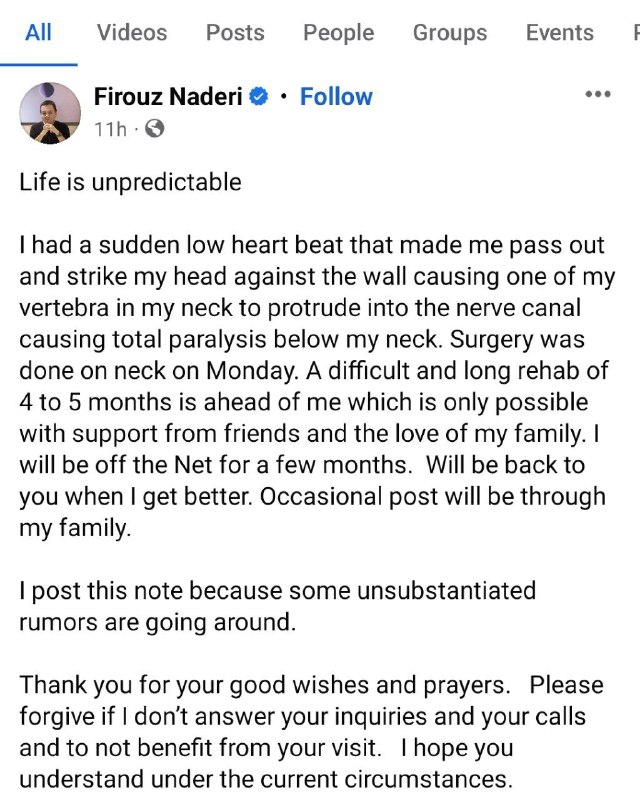Switch to the Groups tab
This screenshot has height=800, width=640.
(450, 33)
